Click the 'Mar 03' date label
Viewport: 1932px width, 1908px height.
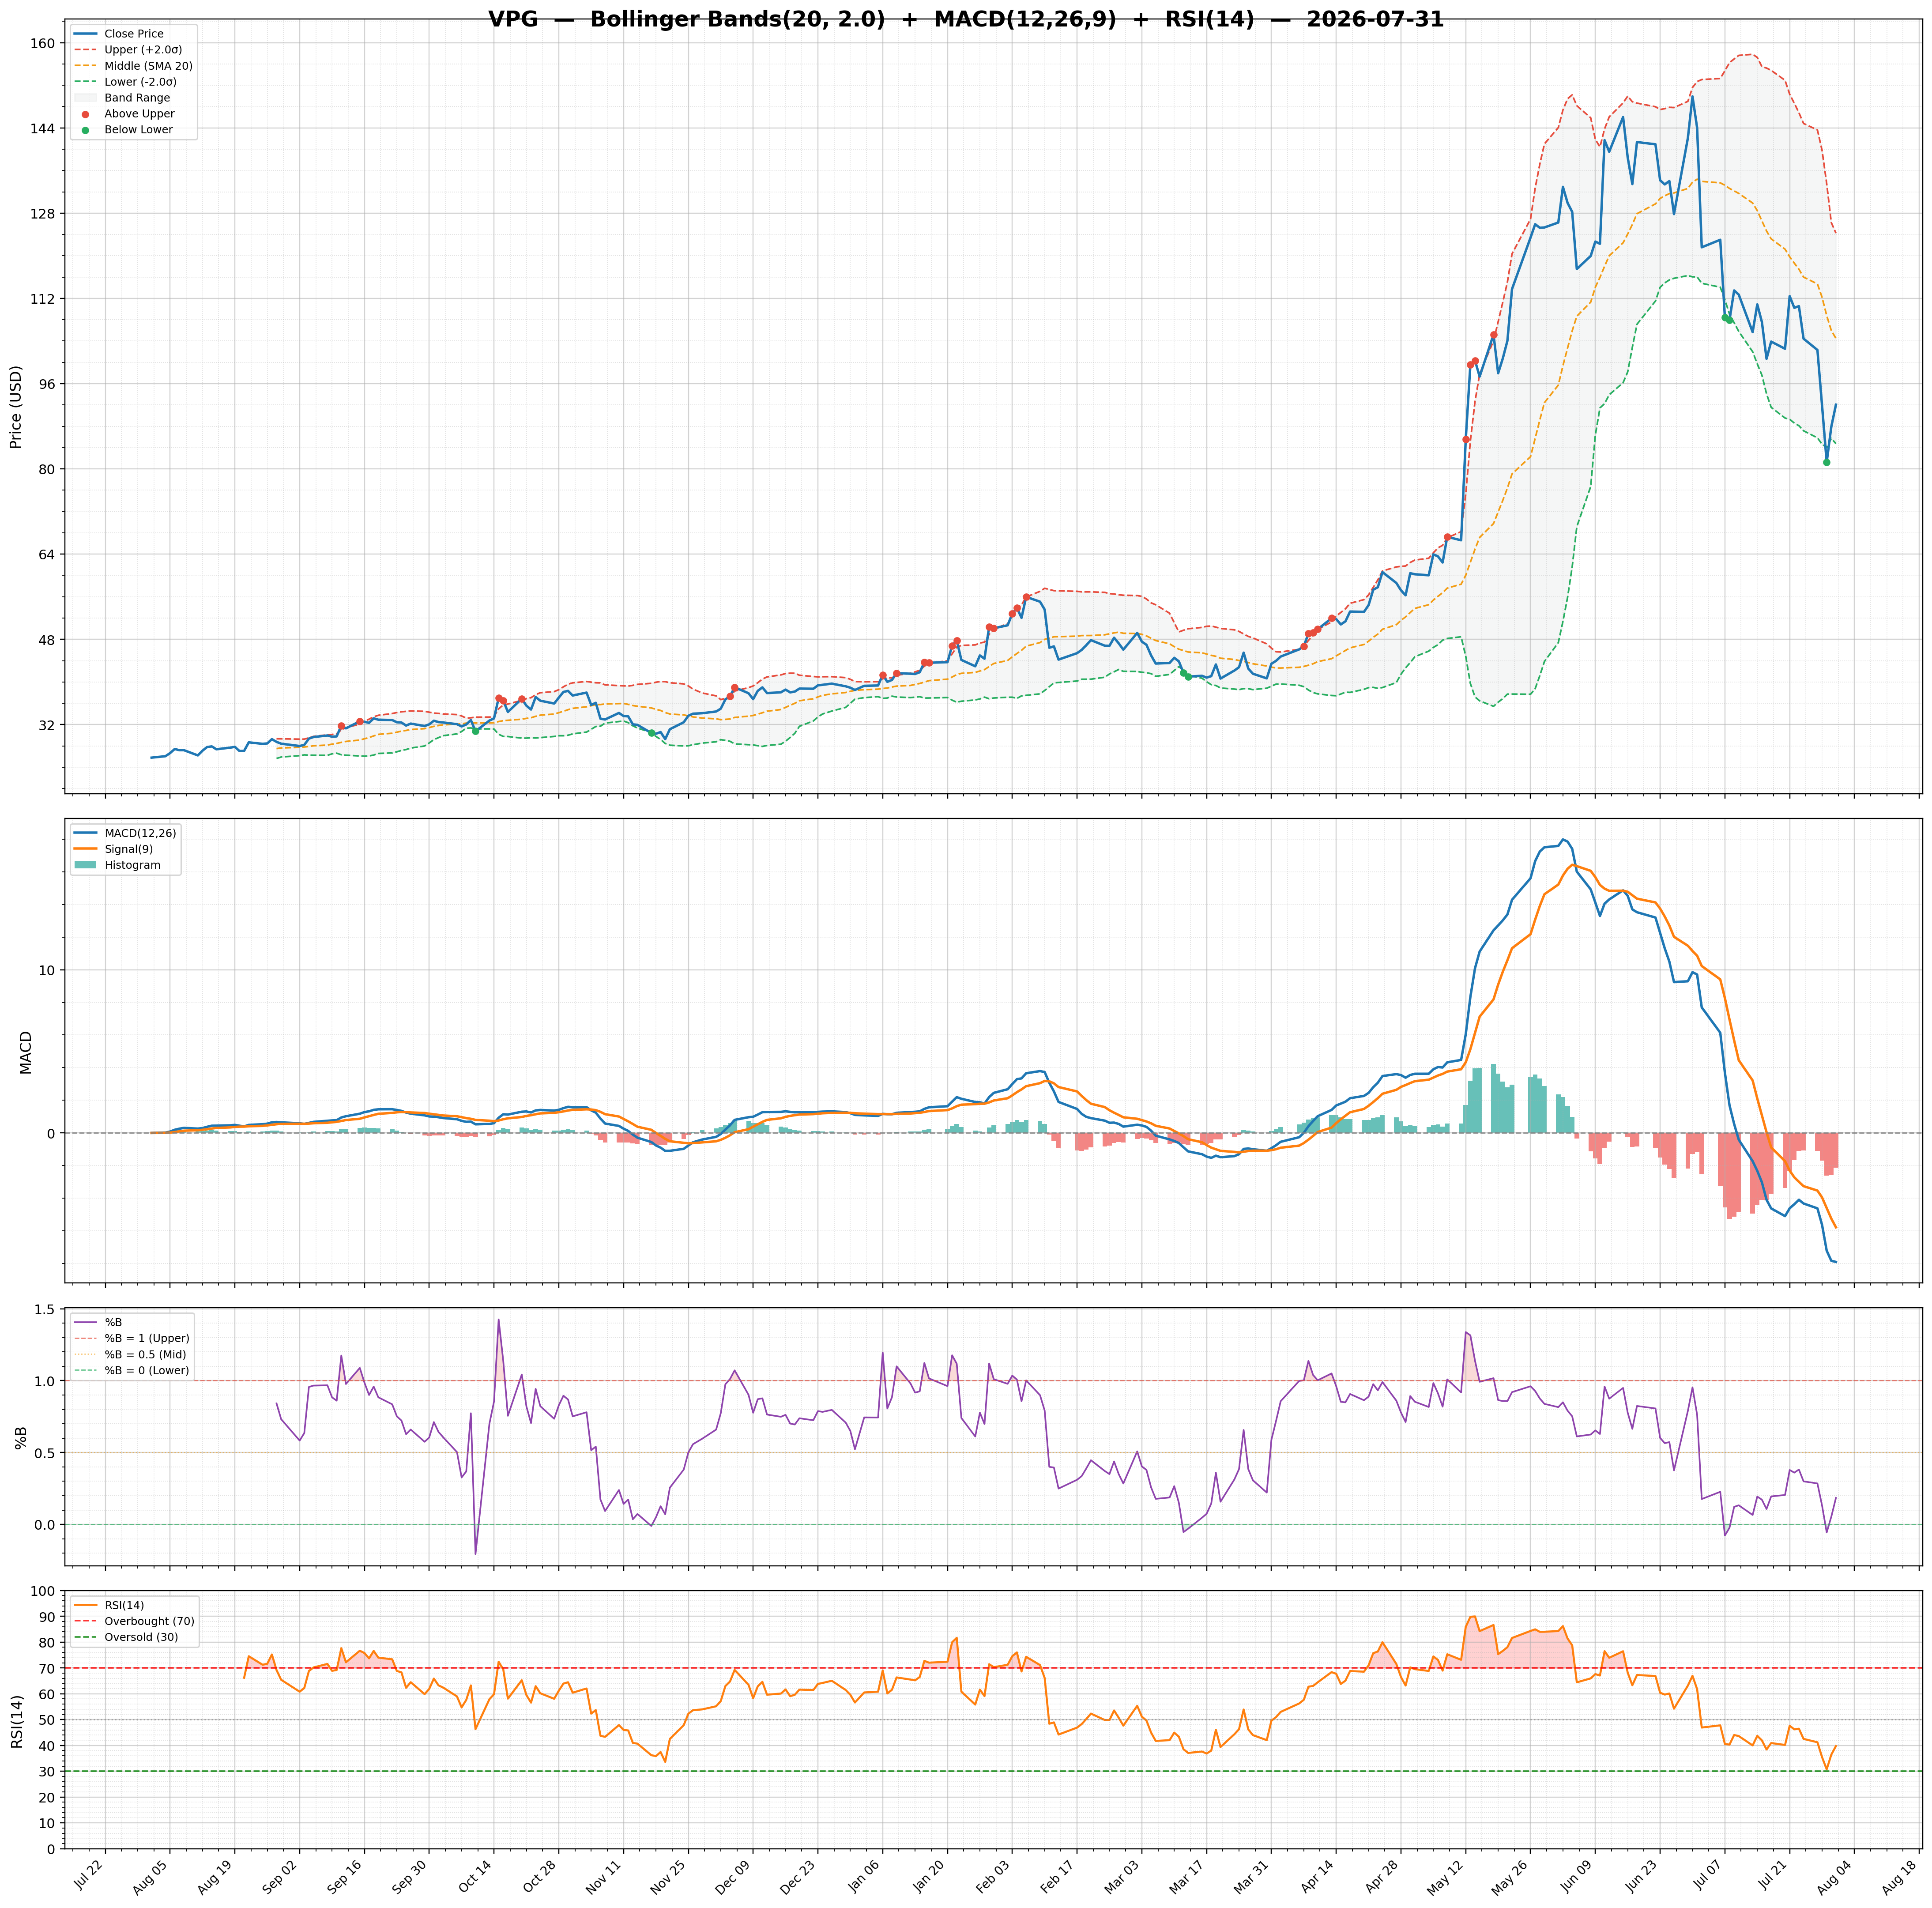pos(1126,1873)
